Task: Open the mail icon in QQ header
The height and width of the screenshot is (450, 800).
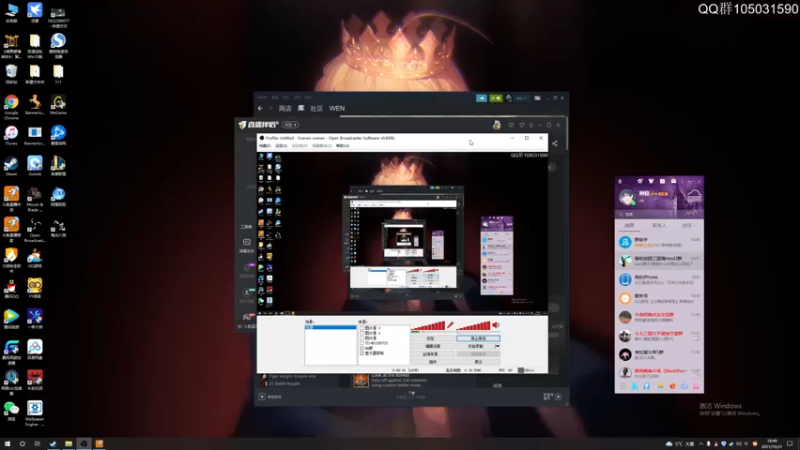Action: [673, 181]
